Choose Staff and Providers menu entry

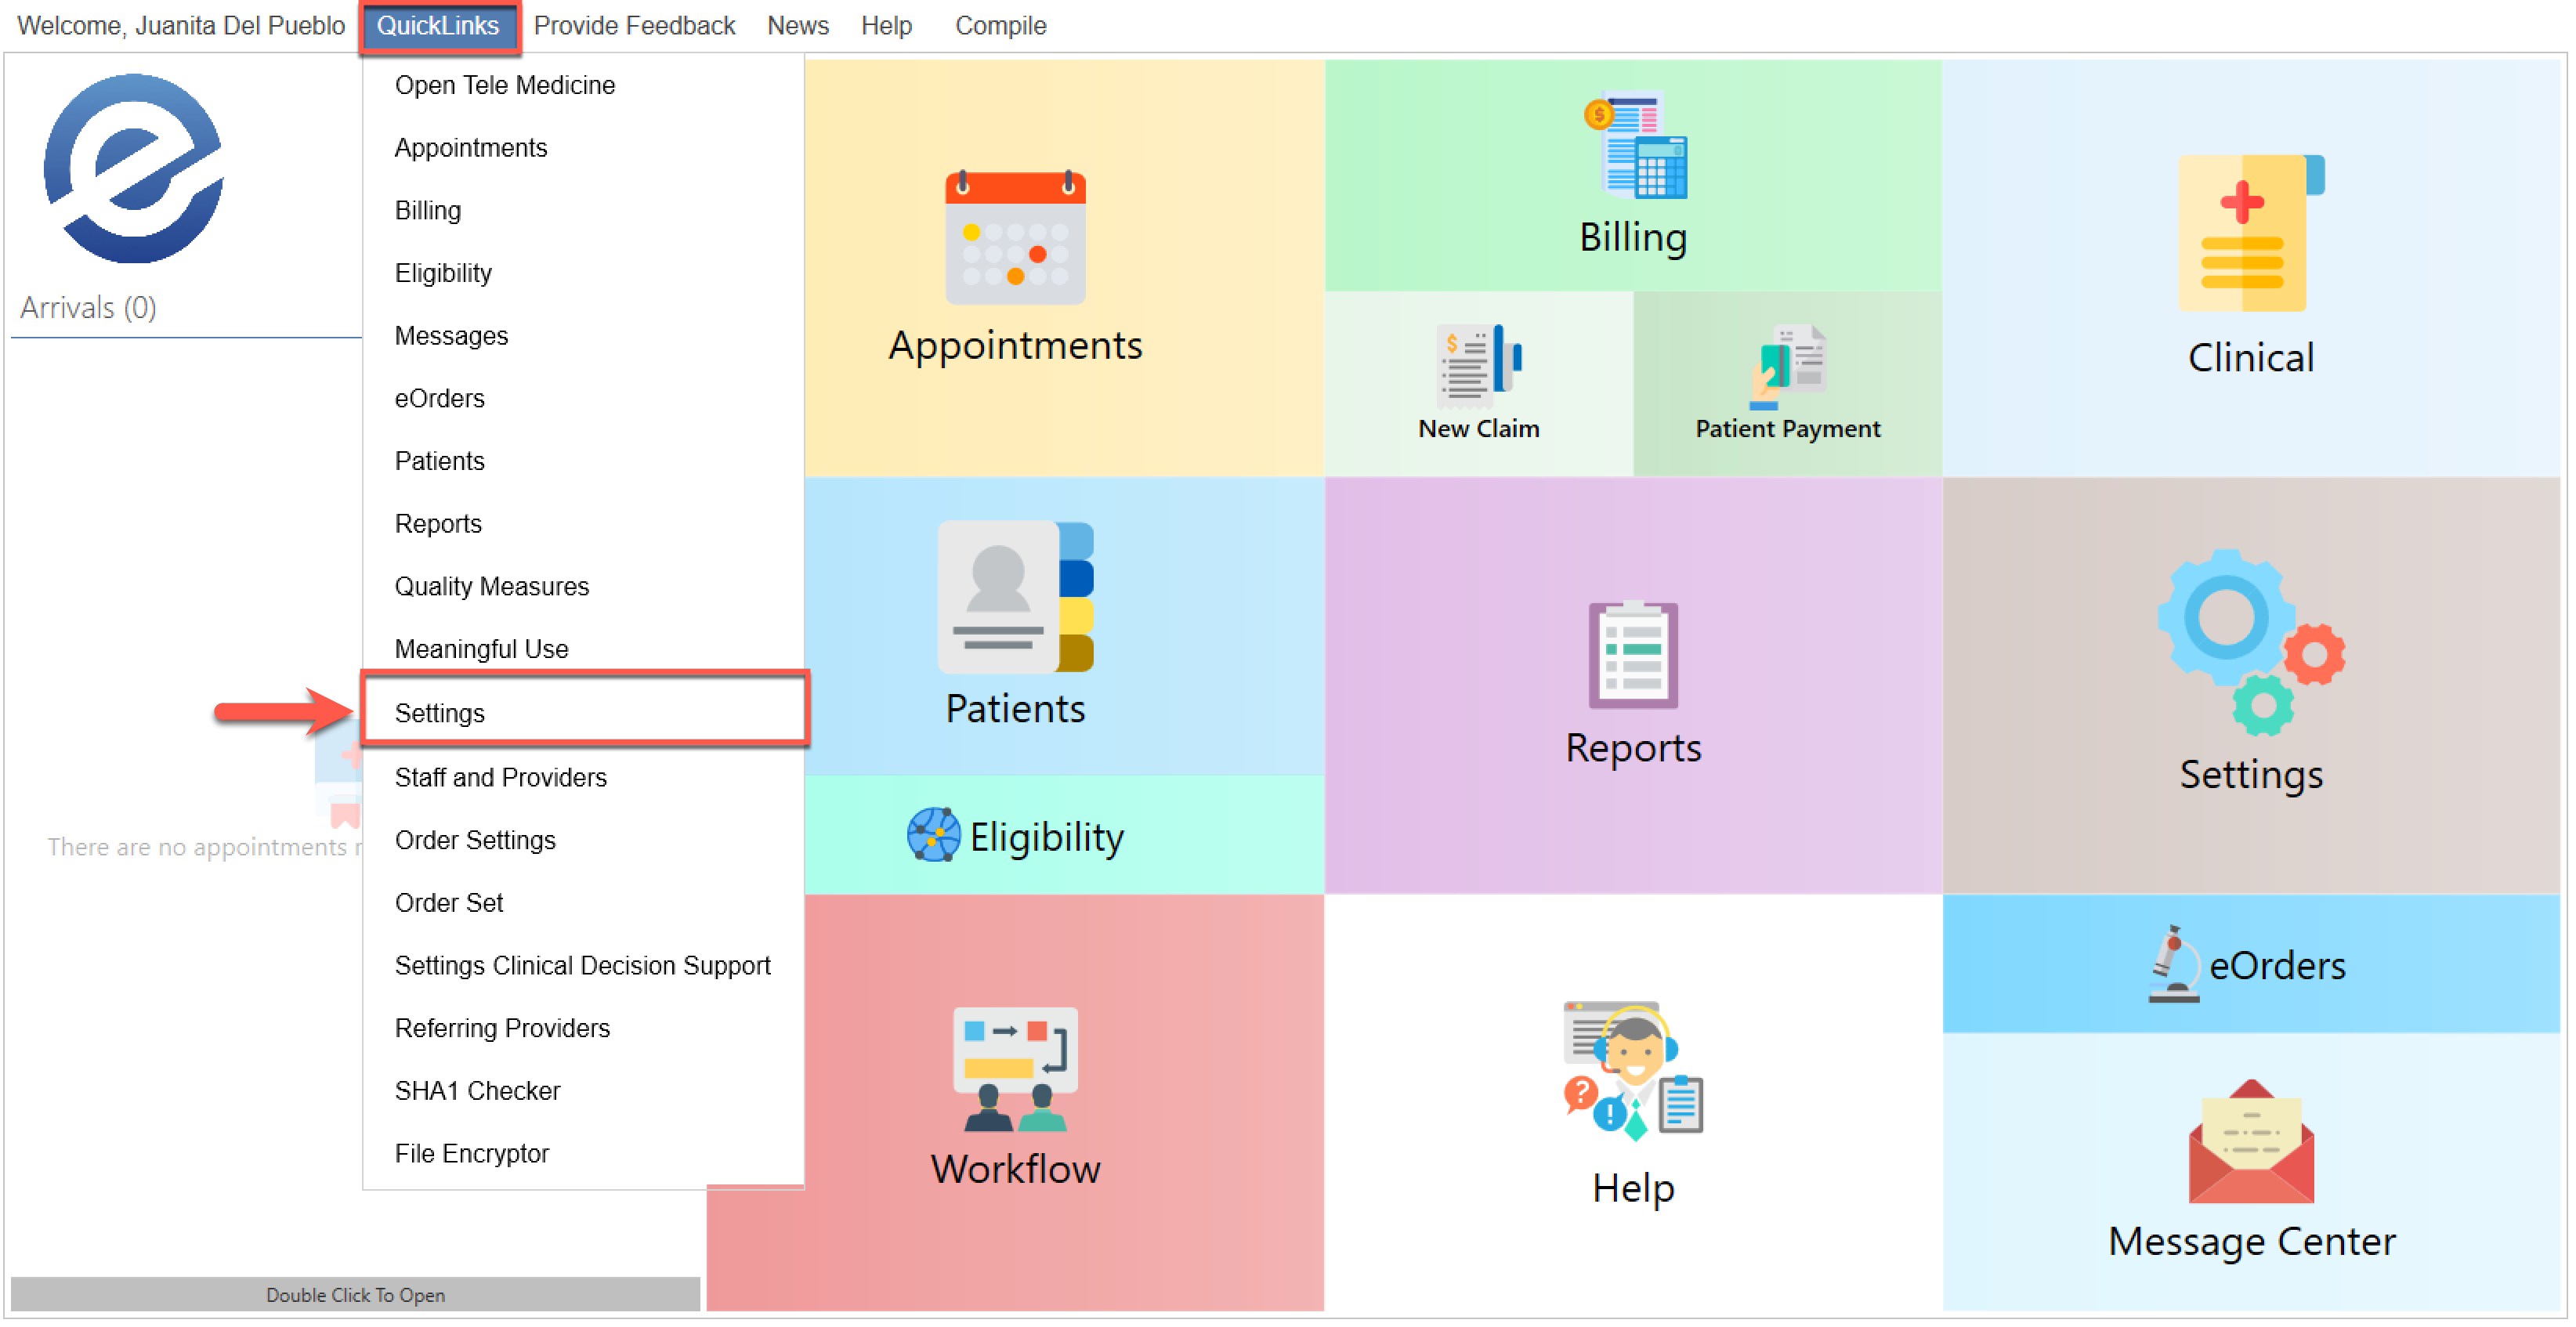500,778
